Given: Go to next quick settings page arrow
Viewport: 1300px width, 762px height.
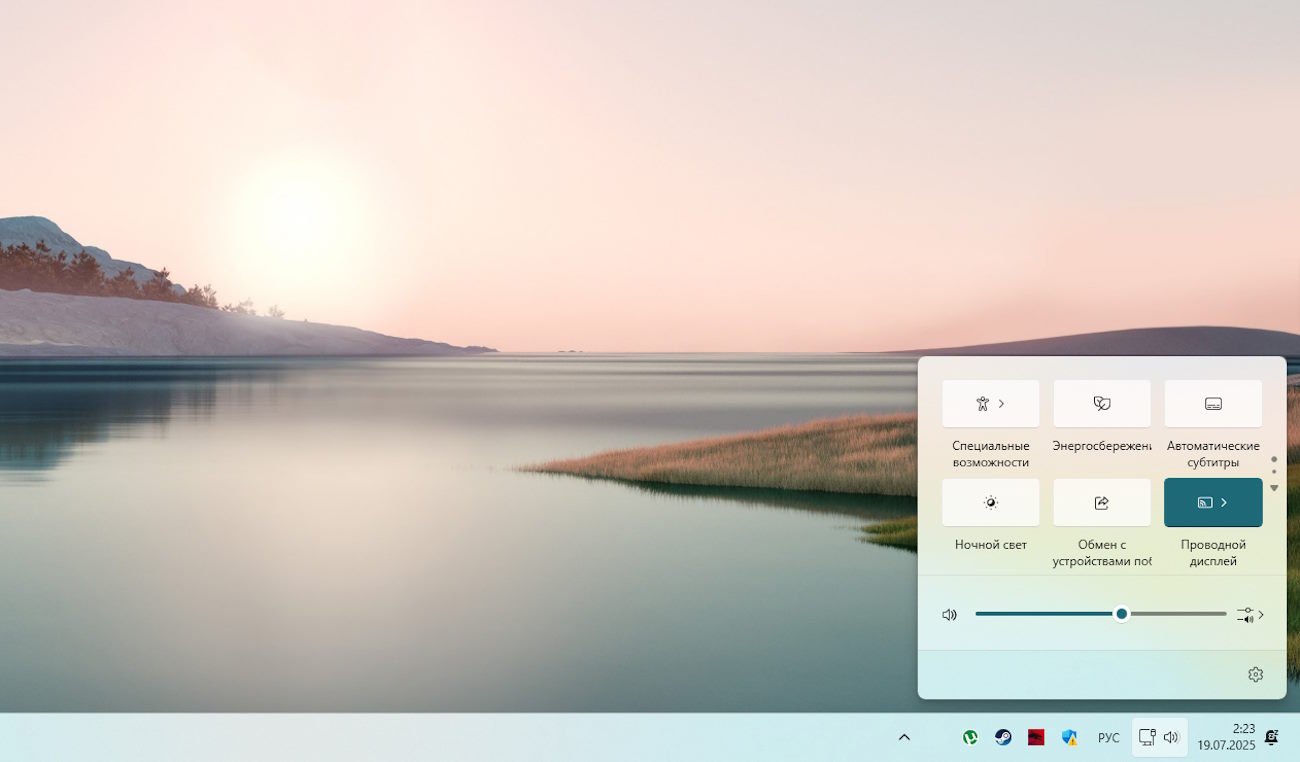Looking at the screenshot, I should [x=1274, y=488].
